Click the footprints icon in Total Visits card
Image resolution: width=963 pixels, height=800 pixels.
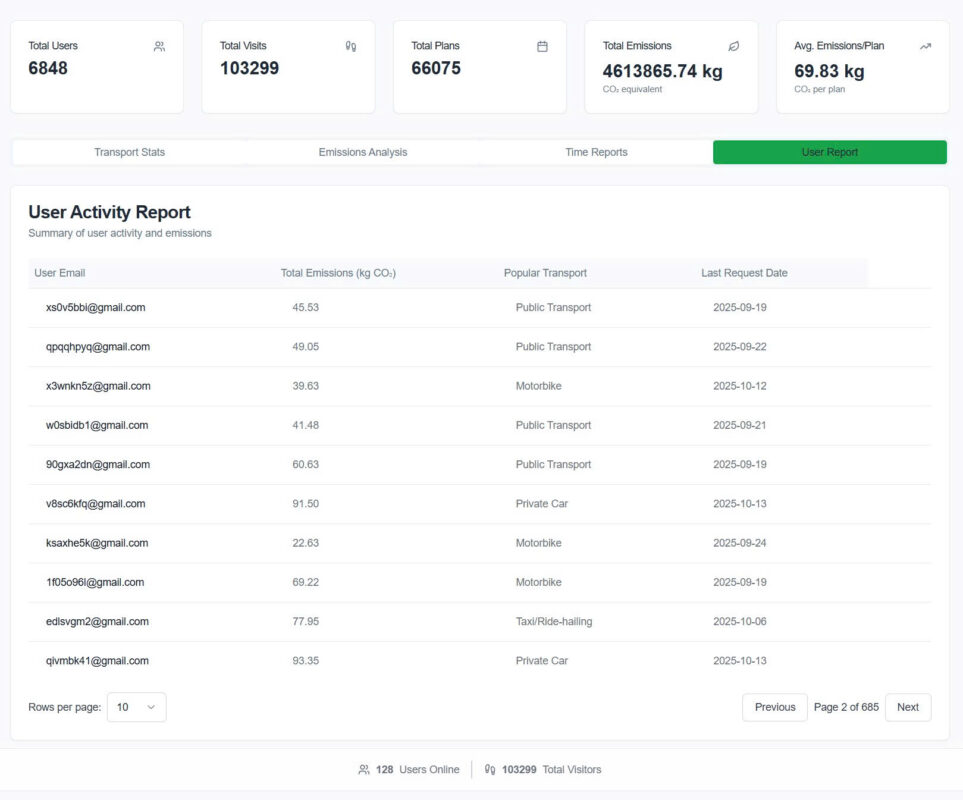click(x=351, y=46)
